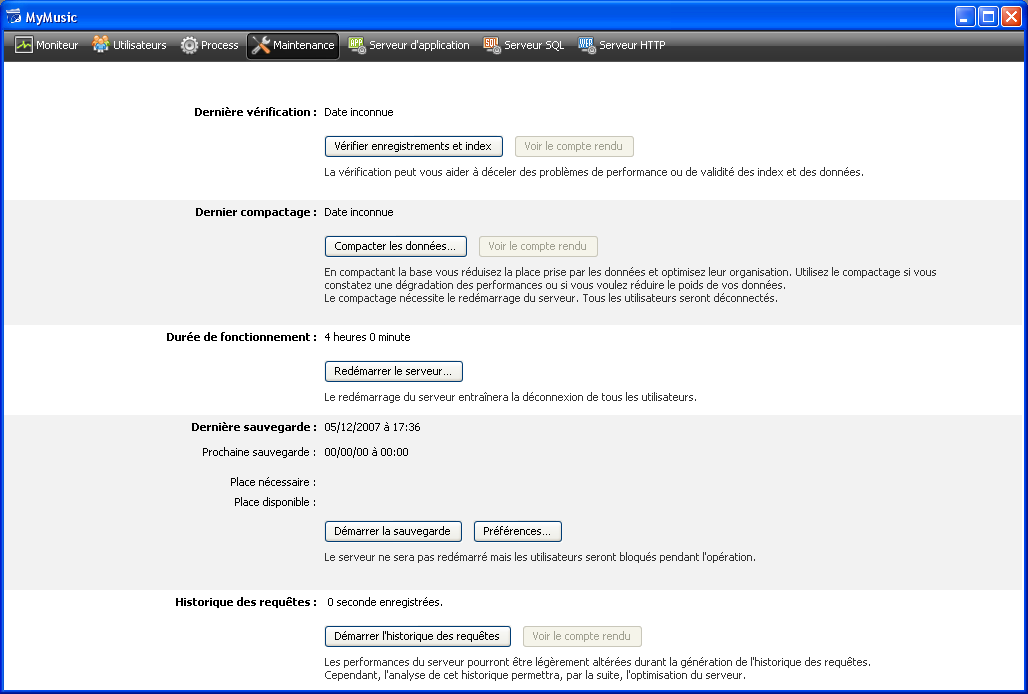The height and width of the screenshot is (694, 1028).
Task: Click the Maintenance wrench icon
Action: [261, 45]
